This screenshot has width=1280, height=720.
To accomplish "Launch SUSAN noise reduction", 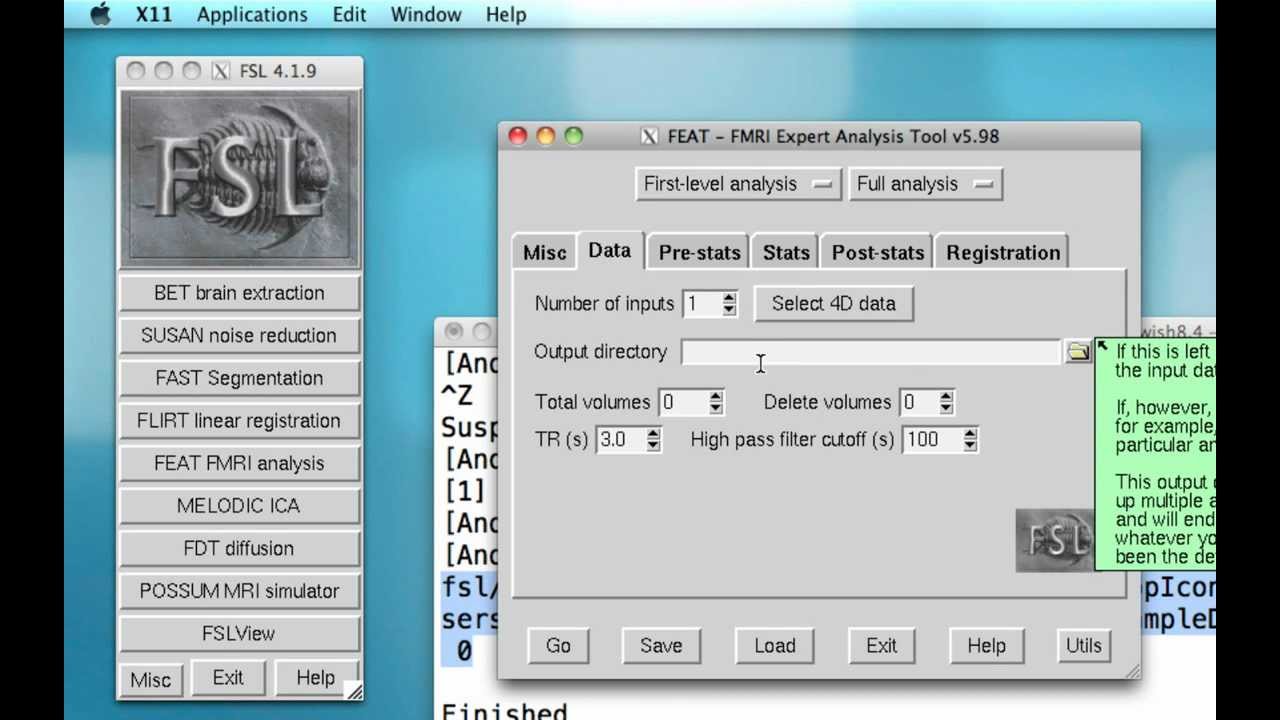I will point(239,336).
